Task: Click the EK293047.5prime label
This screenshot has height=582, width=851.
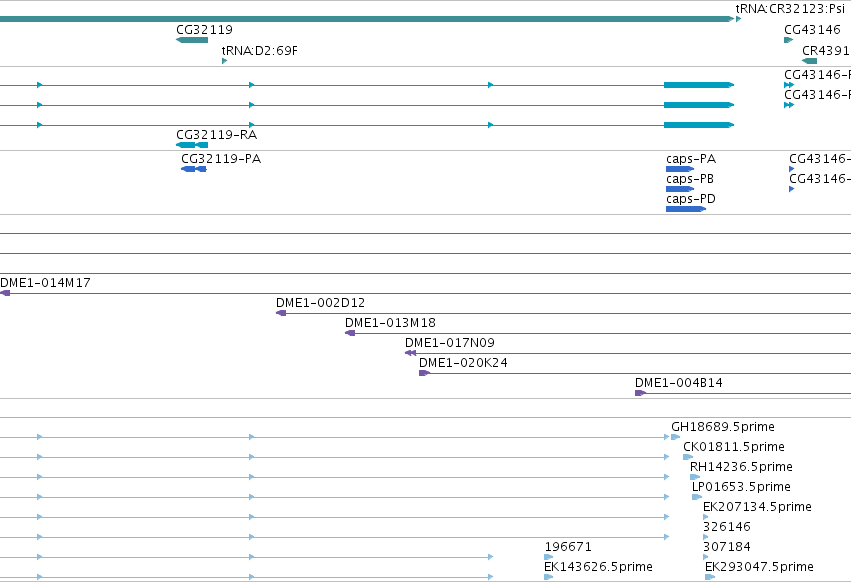Action: 759,567
